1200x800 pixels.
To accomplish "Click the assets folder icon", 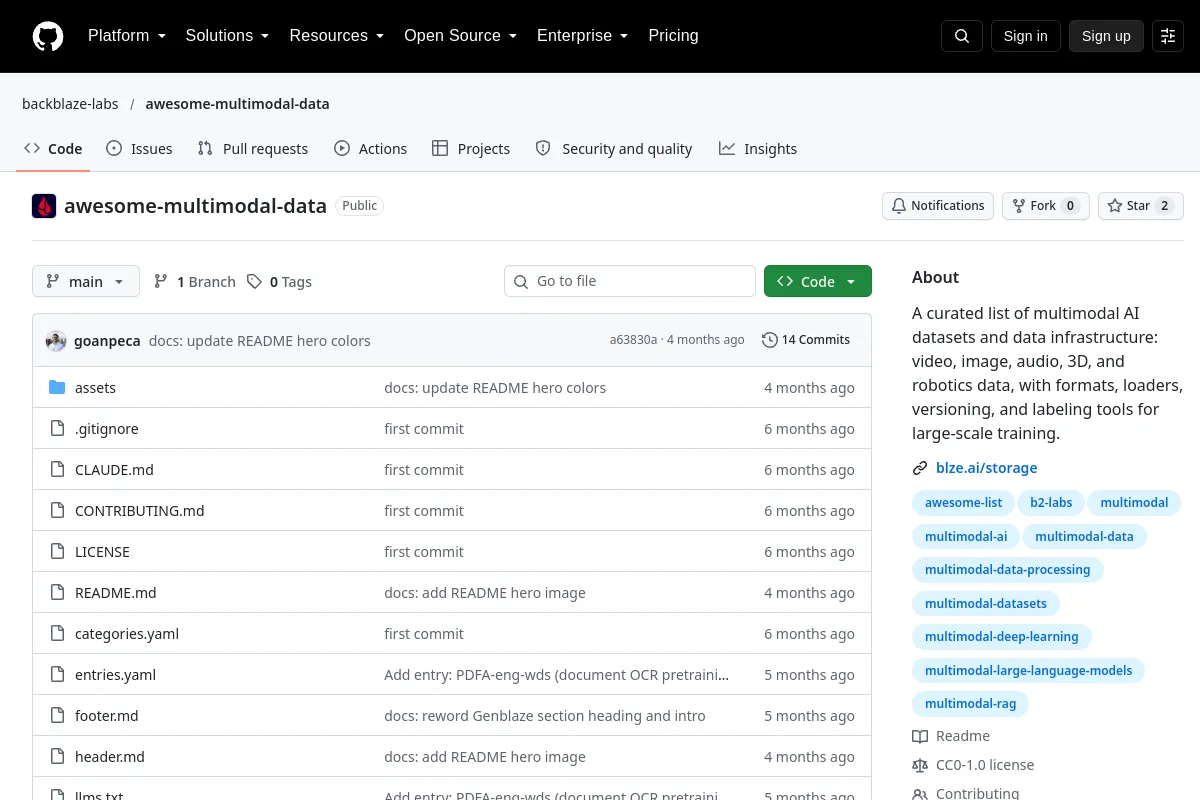I will [x=57, y=388].
